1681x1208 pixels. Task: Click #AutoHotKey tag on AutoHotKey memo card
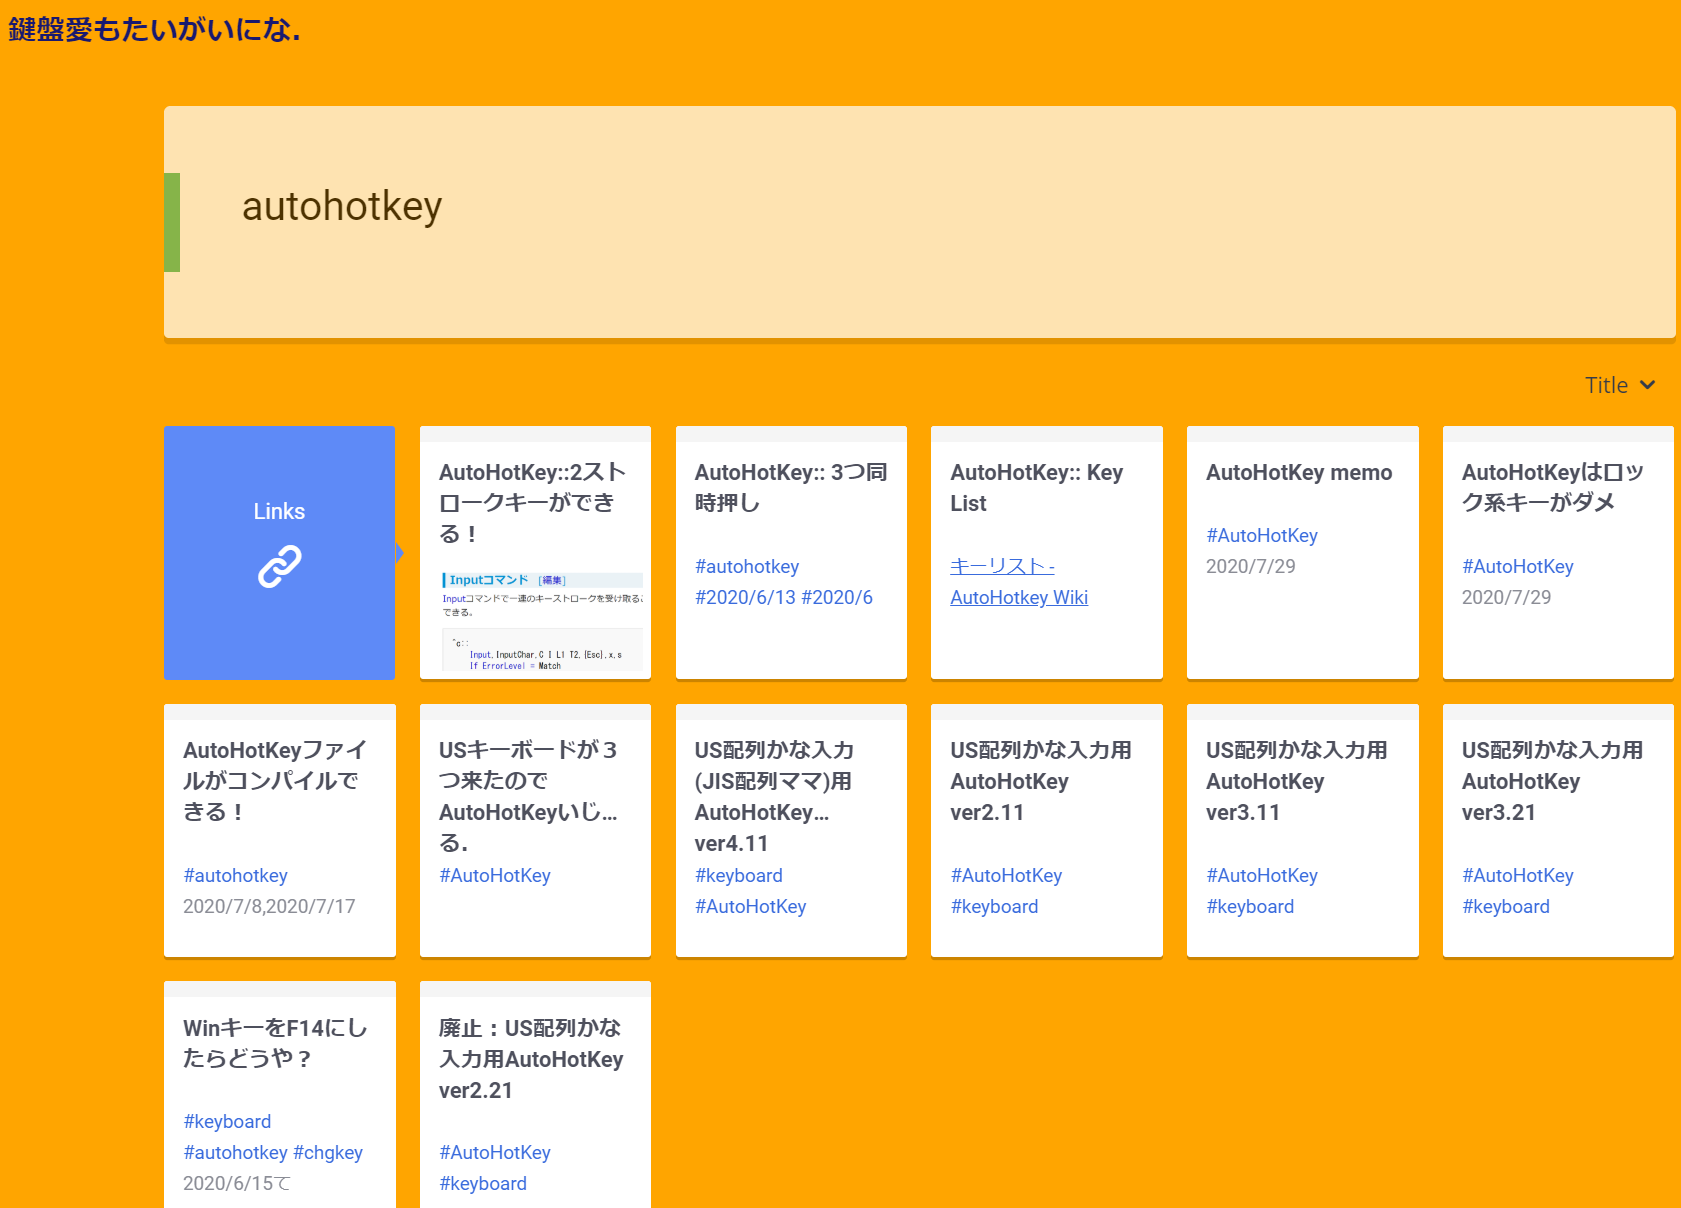pyautogui.click(x=1262, y=536)
